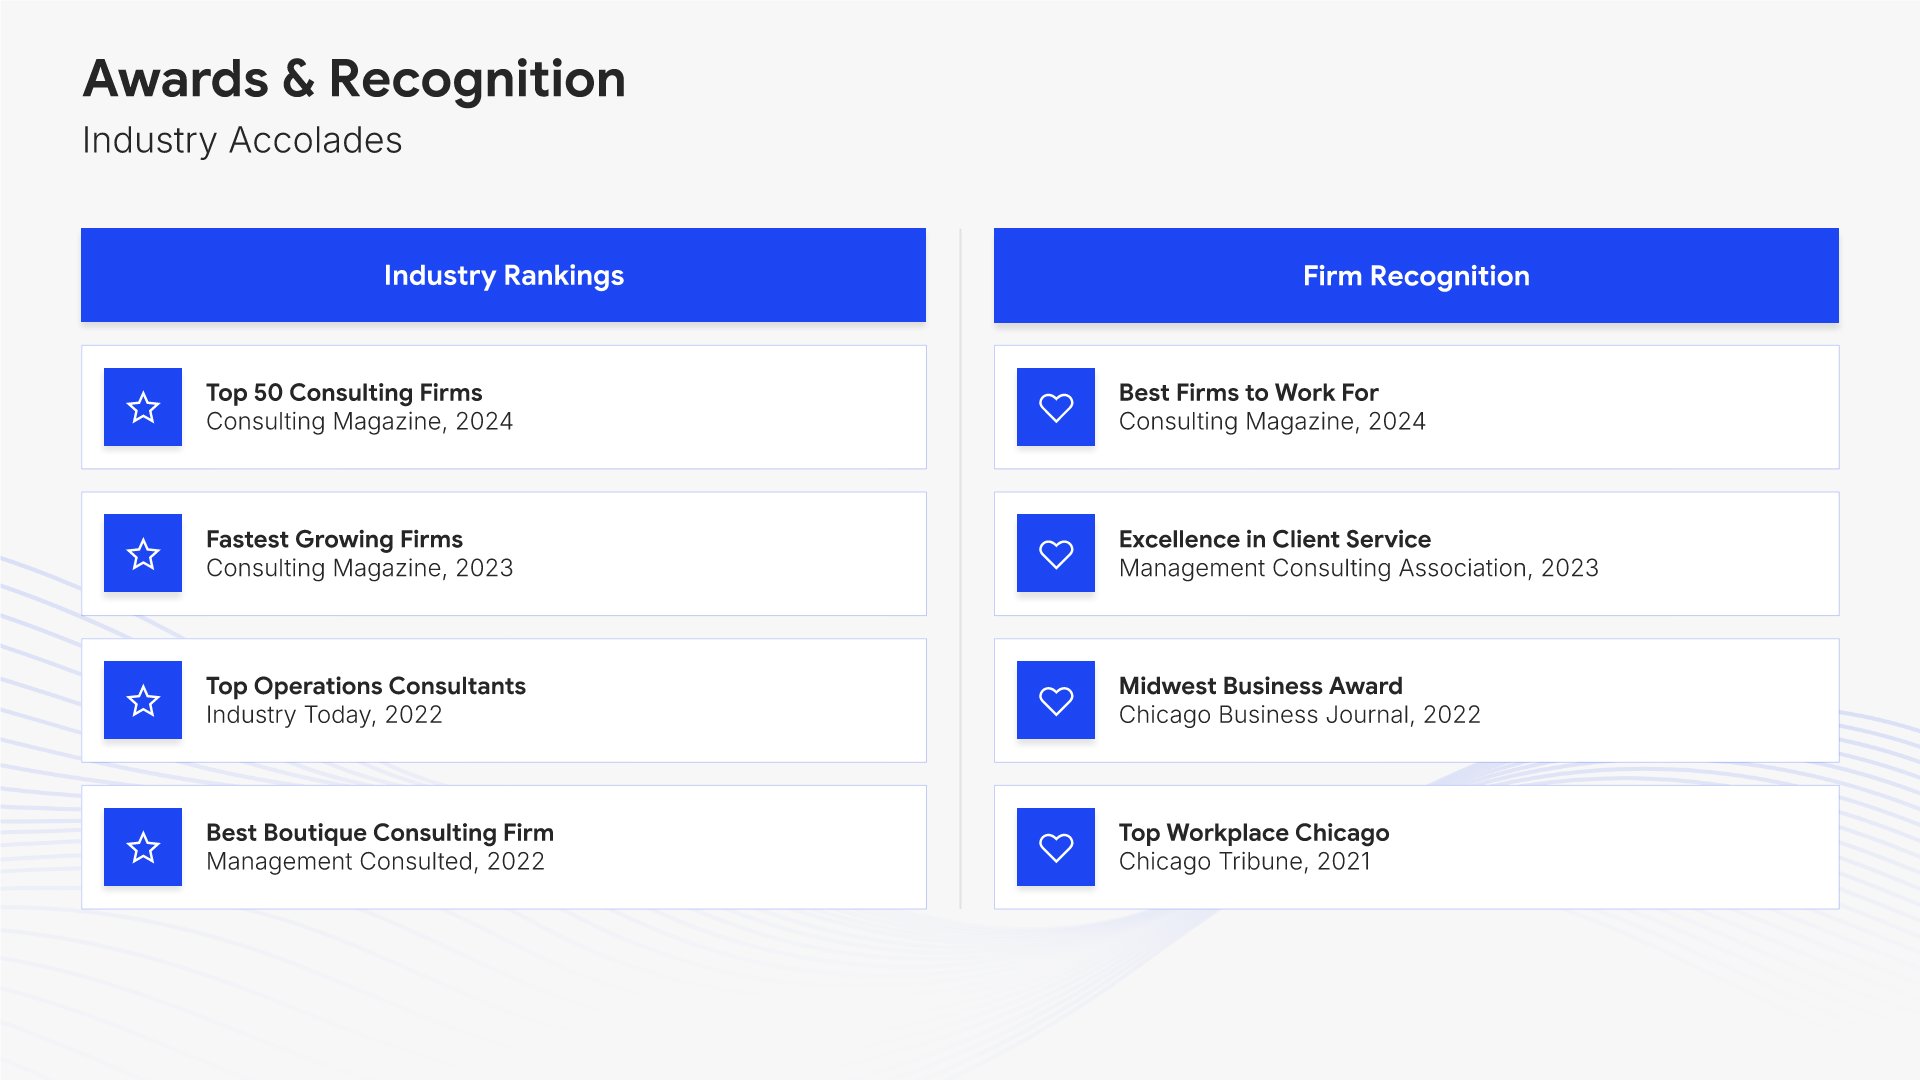Select Best Boutique Consulting Firm title text
Screen dimensions: 1920x1080
click(x=380, y=832)
